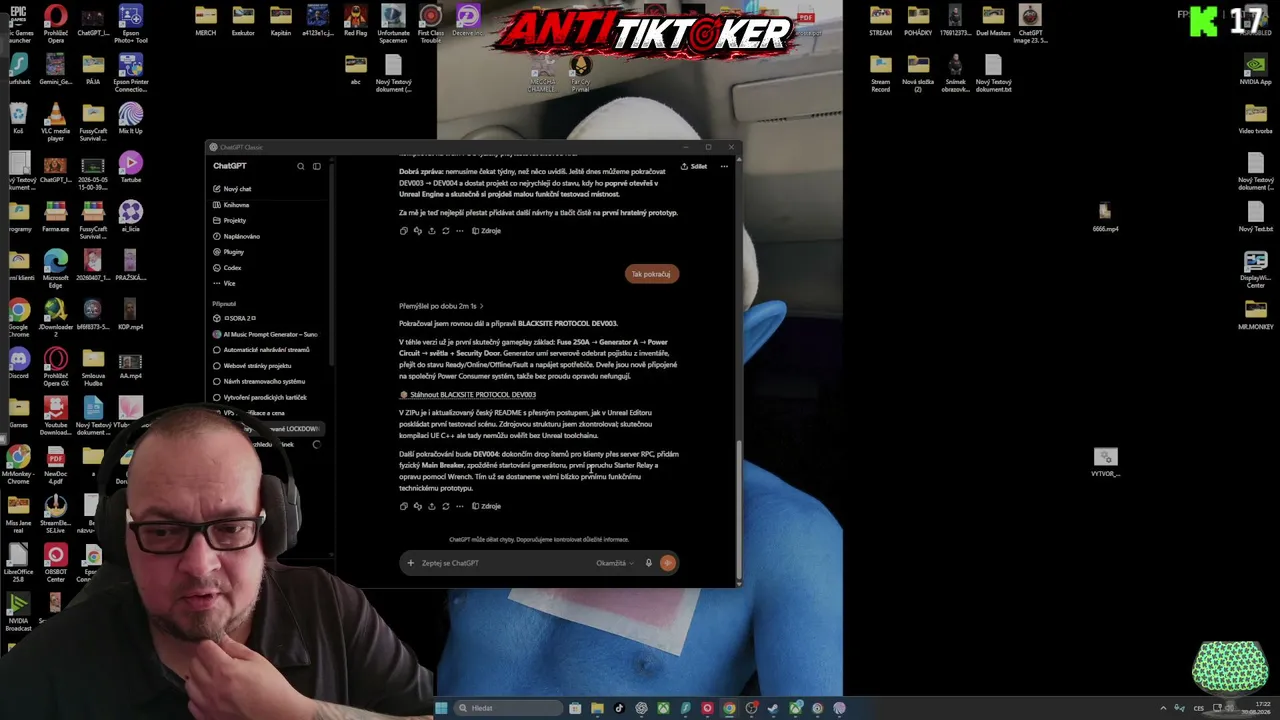Open Projekty in the ChatGPT sidebar
1280x720 pixels.
point(229,220)
